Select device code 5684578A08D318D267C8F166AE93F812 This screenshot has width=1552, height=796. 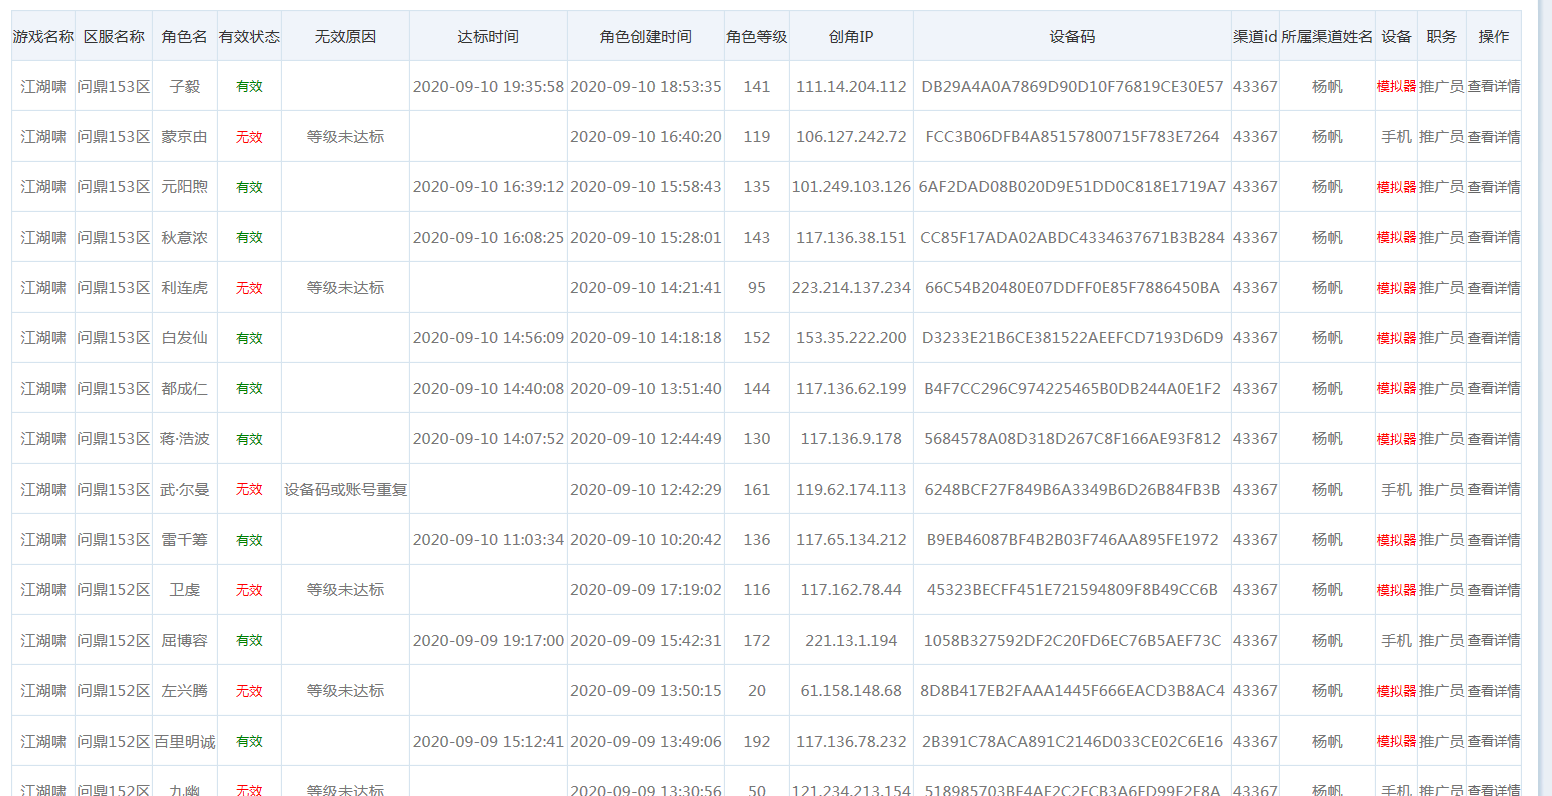(1072, 439)
